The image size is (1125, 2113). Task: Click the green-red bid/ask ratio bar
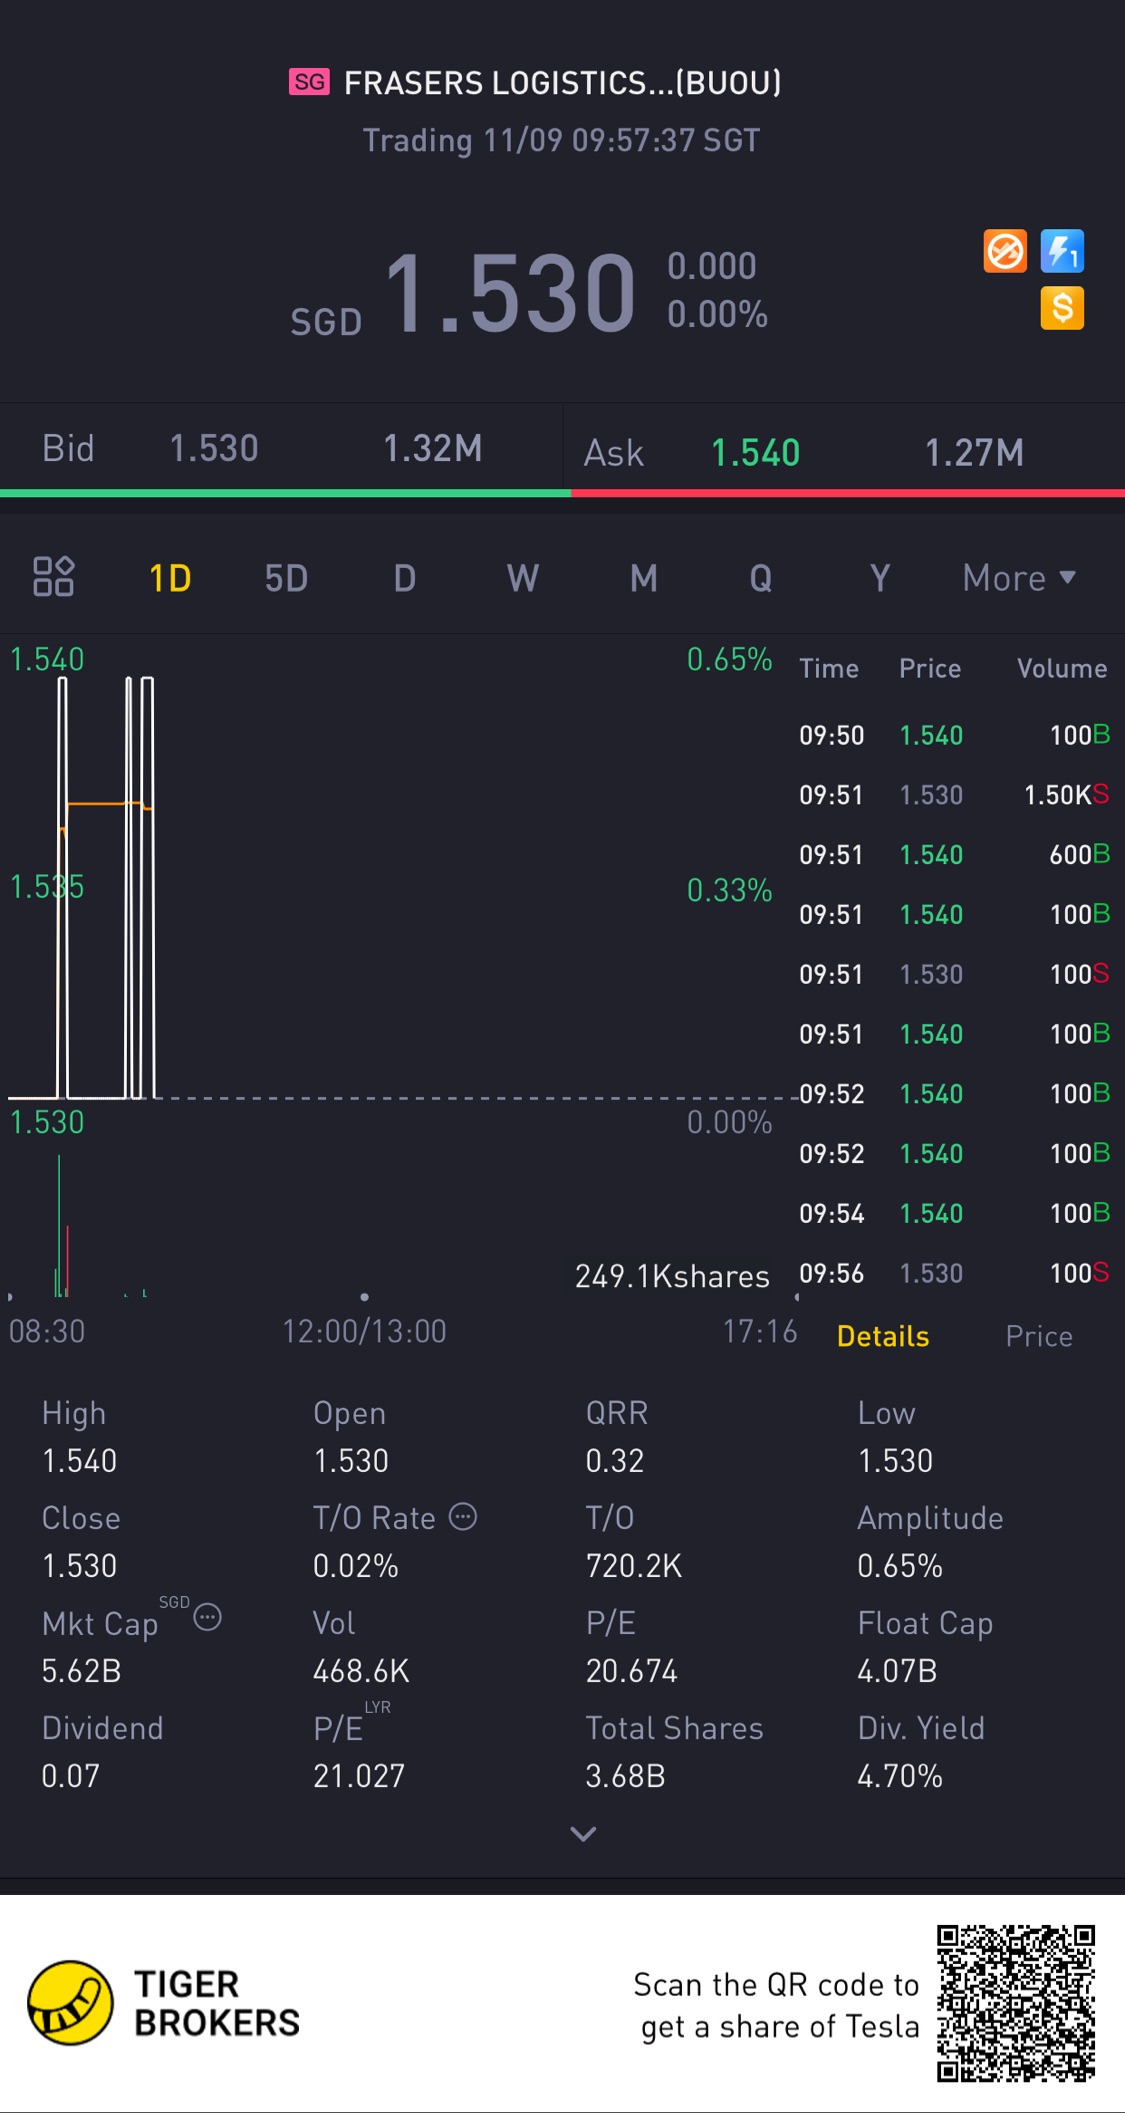coord(562,493)
